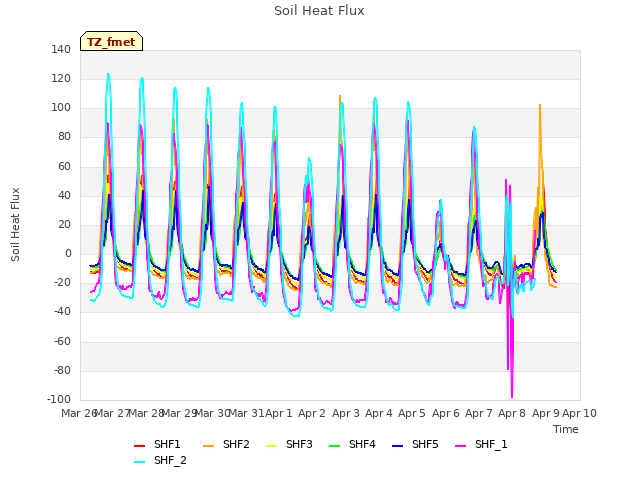Click the Apr 10 x-axis label
Screen dimensions: 640x480
(x=580, y=413)
